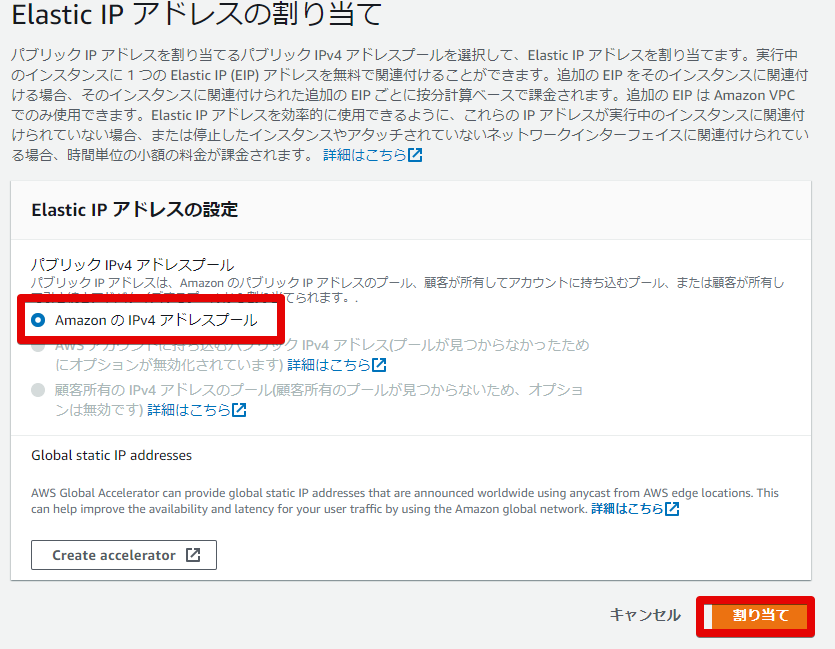Open 詳細はこちら link for Global Accelerator text
The height and width of the screenshot is (649, 835).
click(x=635, y=509)
